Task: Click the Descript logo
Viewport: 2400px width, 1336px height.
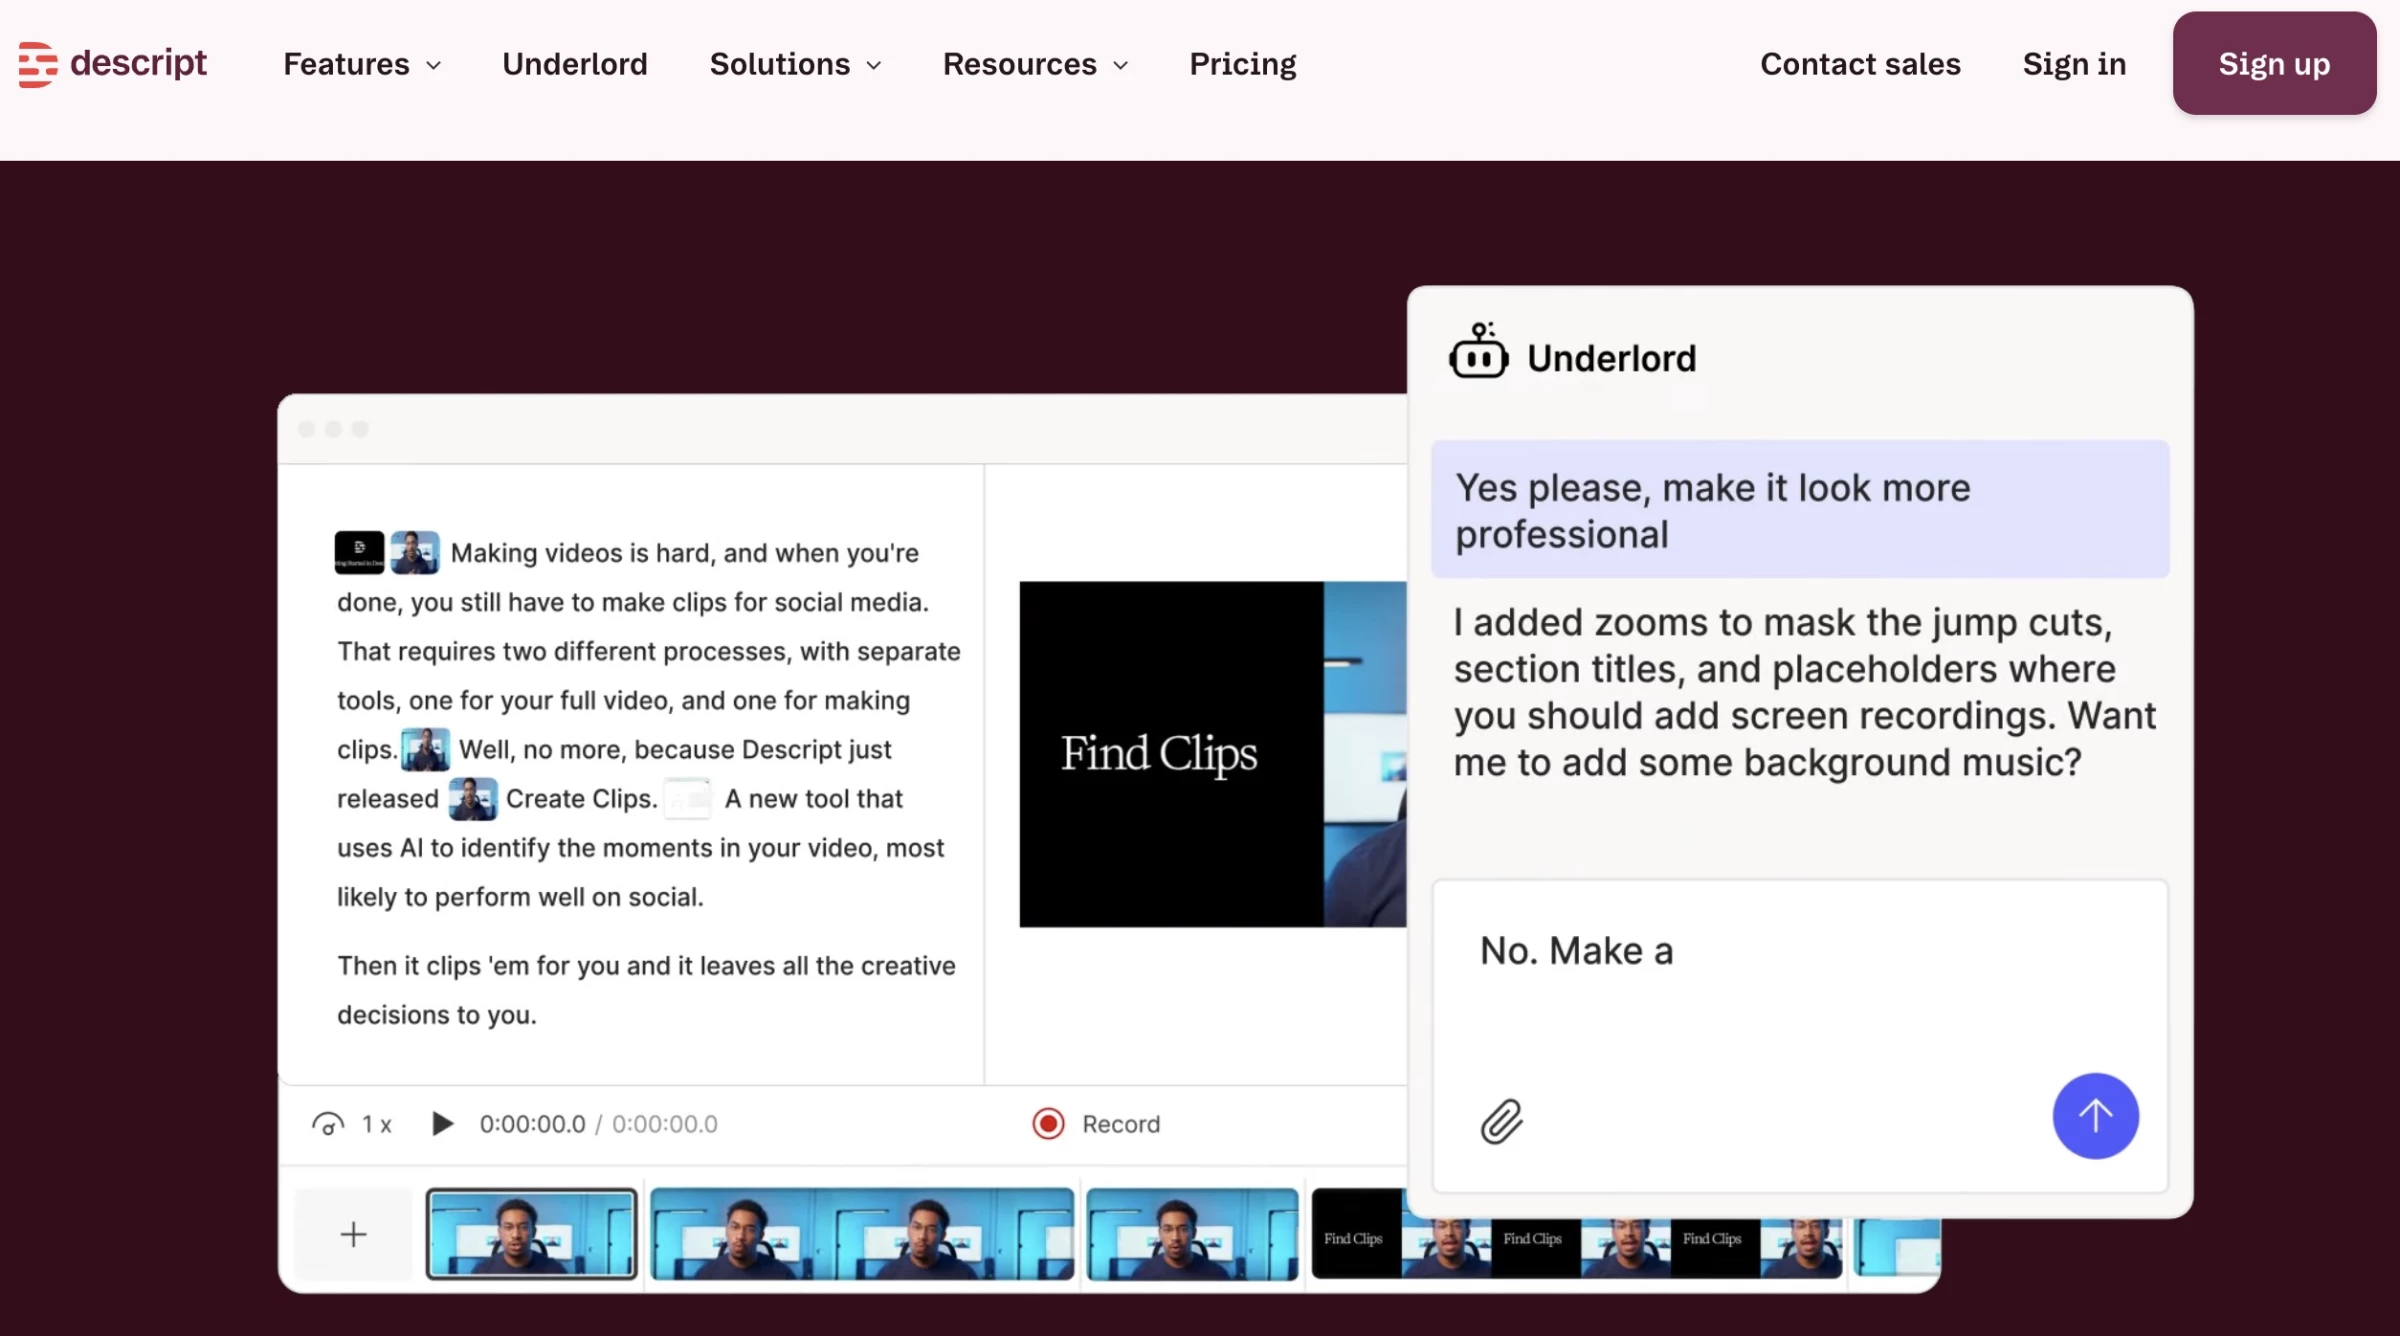Action: pos(112,64)
